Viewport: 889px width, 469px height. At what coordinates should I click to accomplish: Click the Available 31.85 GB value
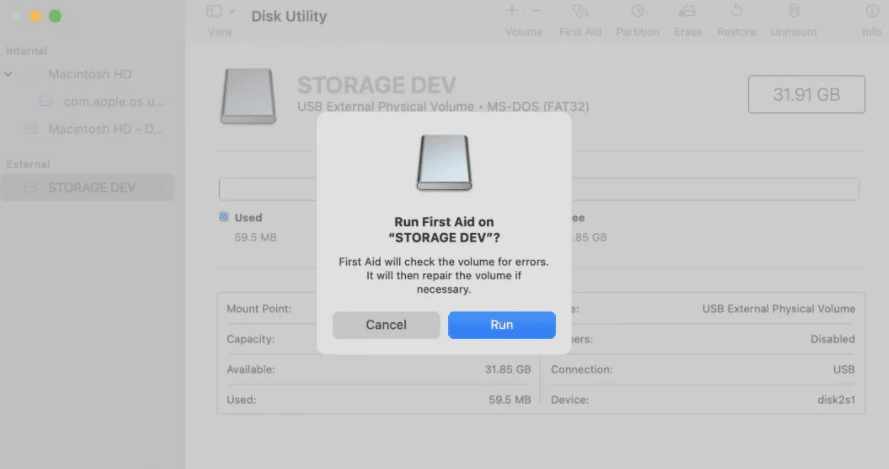508,369
